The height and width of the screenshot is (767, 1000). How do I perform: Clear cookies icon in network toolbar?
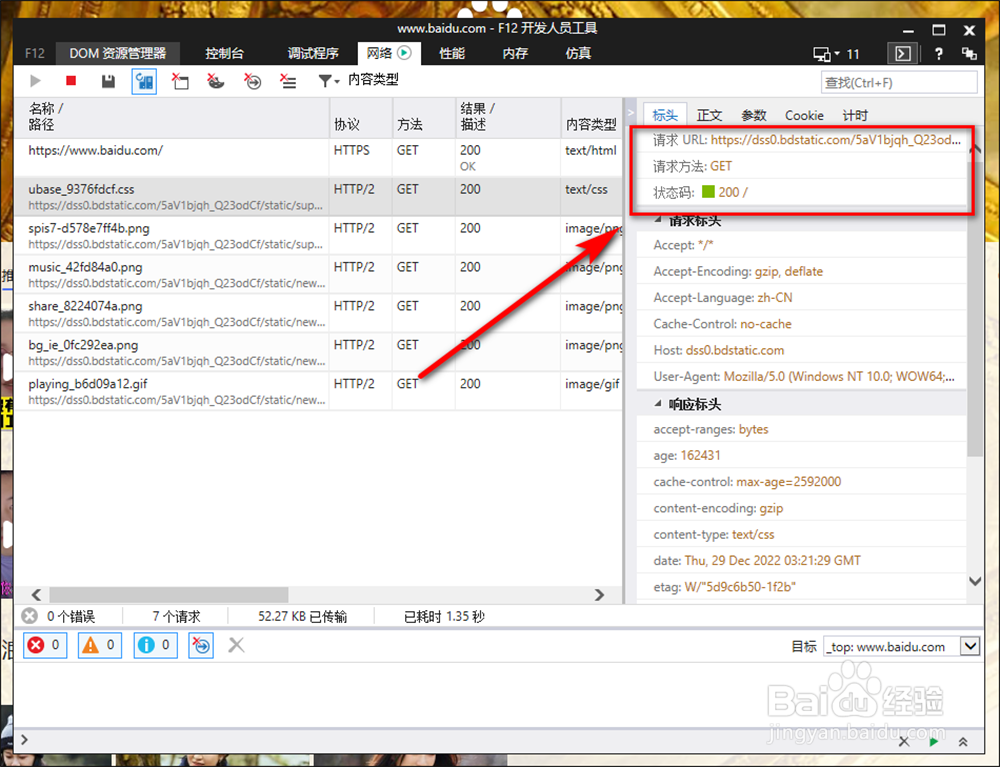tap(216, 81)
